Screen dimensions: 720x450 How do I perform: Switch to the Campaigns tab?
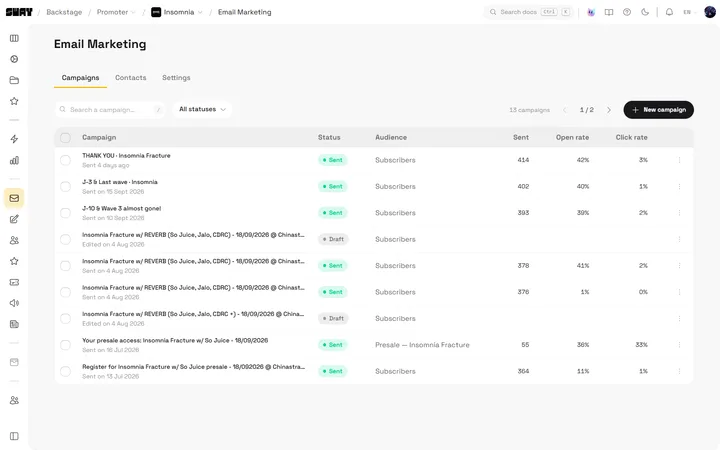tap(80, 78)
